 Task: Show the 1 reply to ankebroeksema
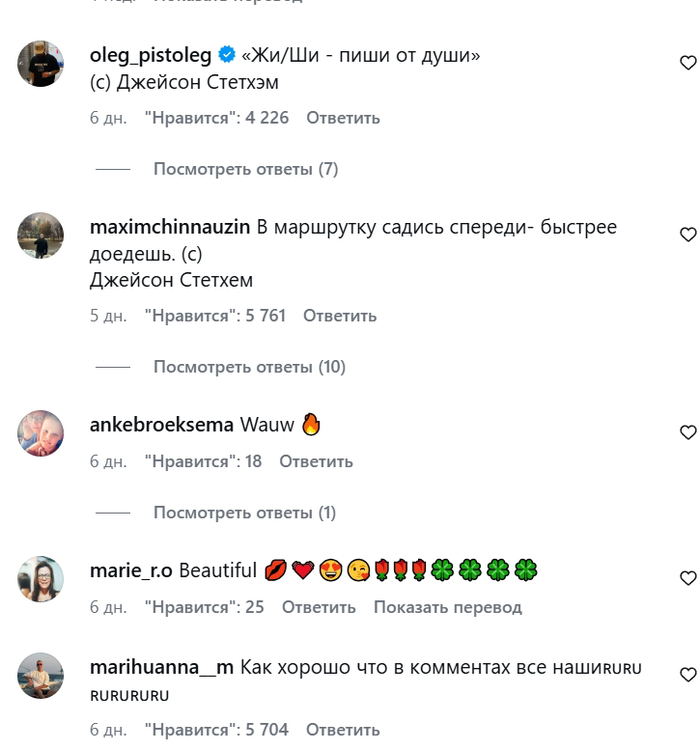(x=244, y=513)
